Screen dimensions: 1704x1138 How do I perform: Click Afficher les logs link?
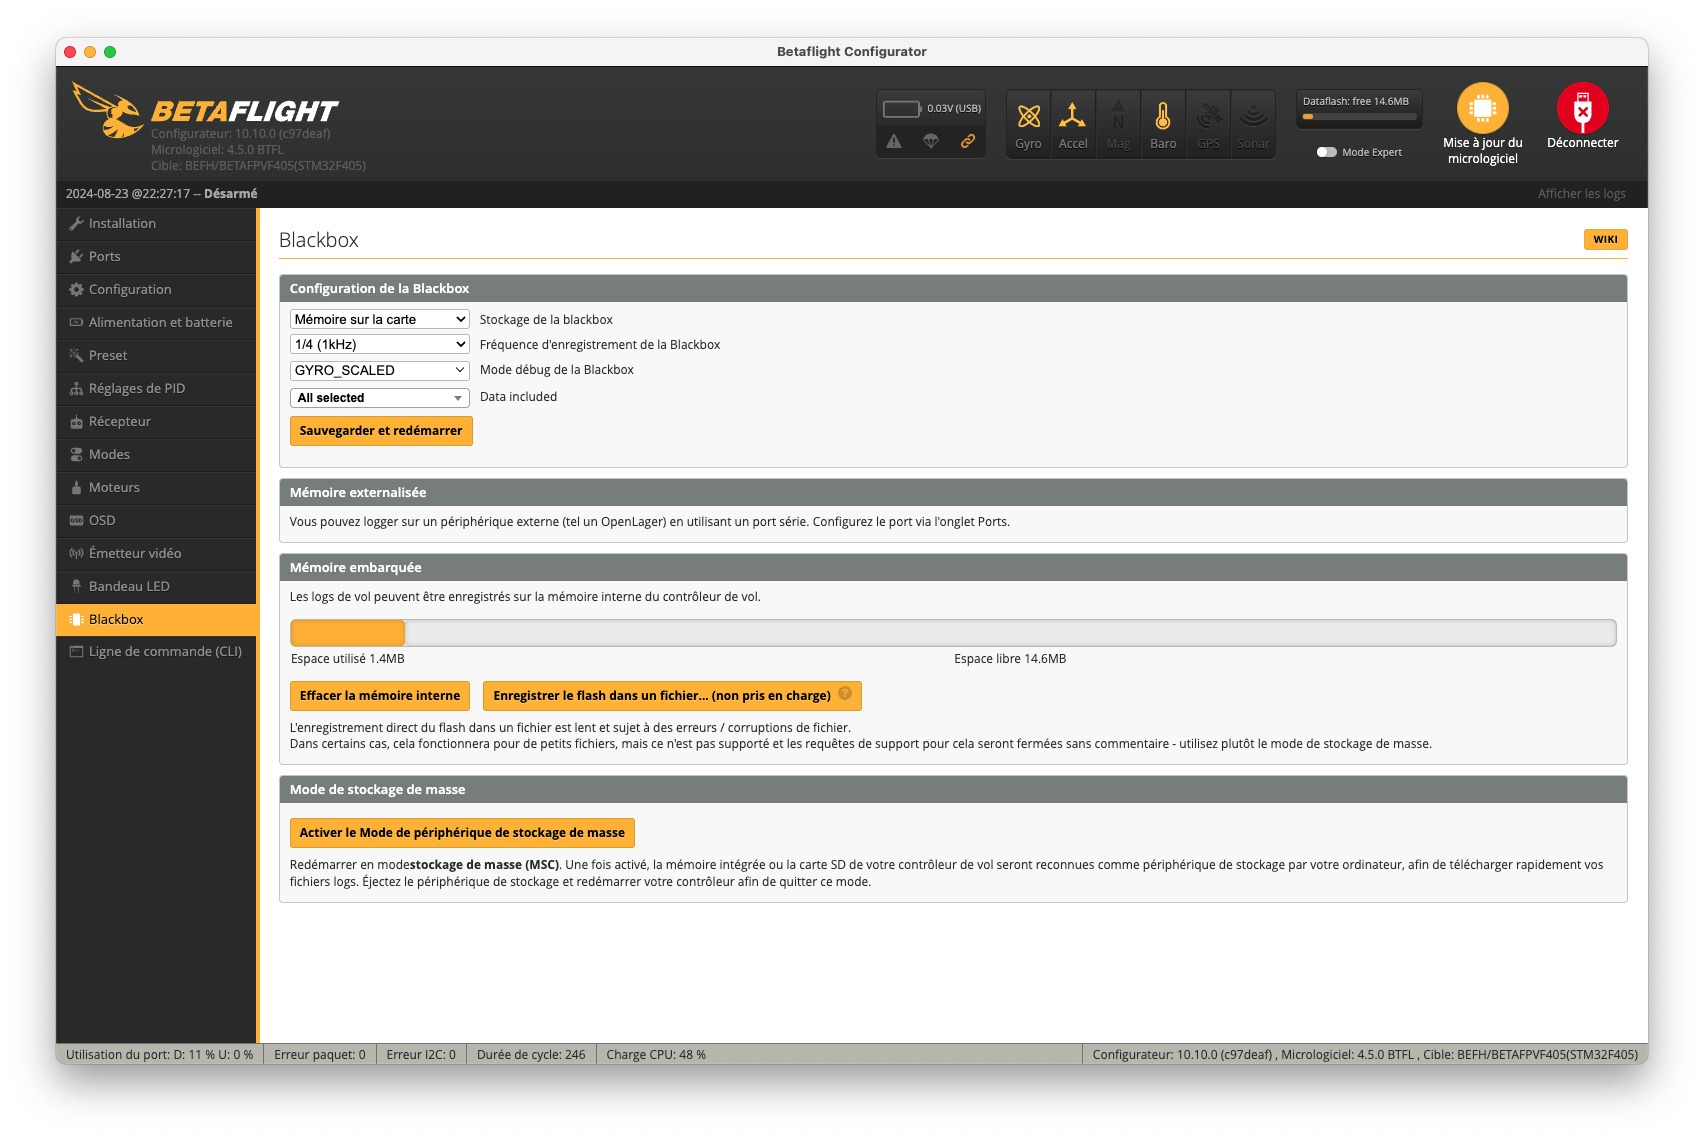click(x=1581, y=194)
